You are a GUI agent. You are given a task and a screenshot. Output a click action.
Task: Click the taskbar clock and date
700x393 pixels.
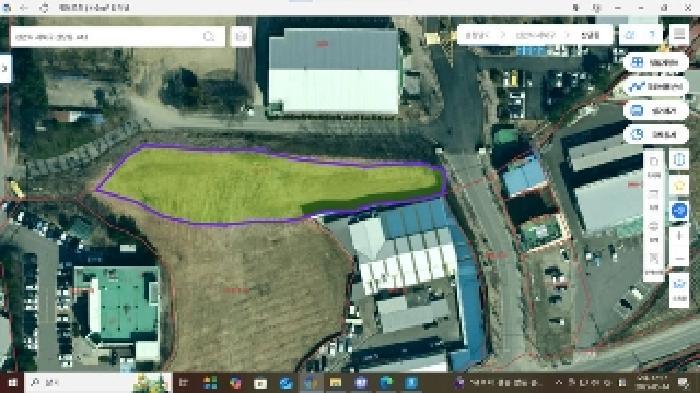coord(652,383)
